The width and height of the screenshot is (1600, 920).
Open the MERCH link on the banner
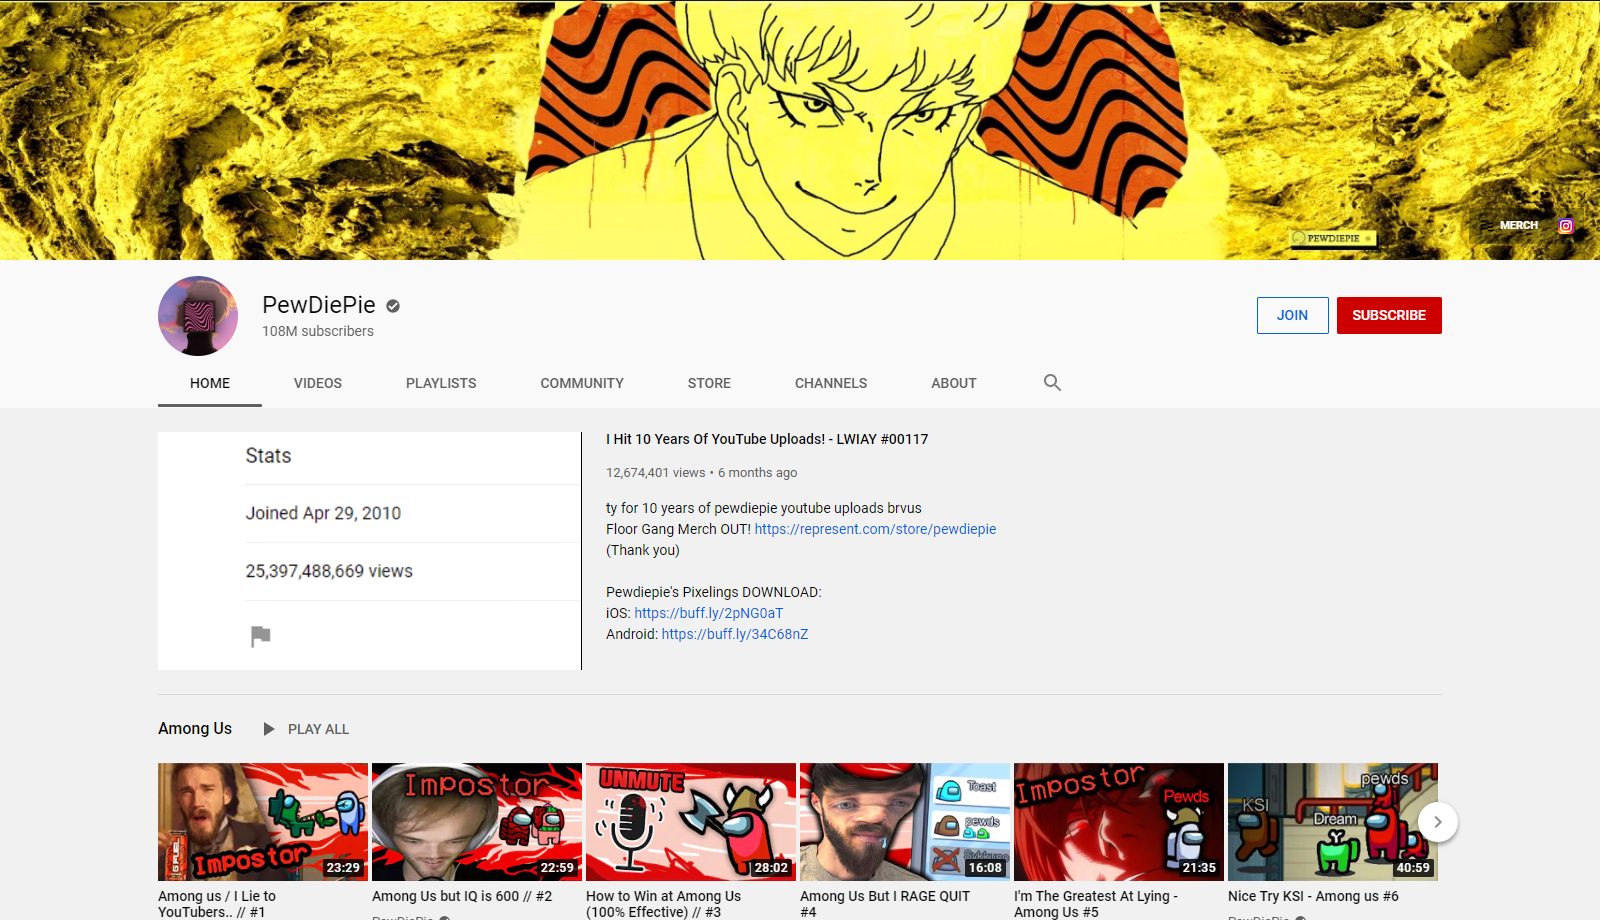1518,226
